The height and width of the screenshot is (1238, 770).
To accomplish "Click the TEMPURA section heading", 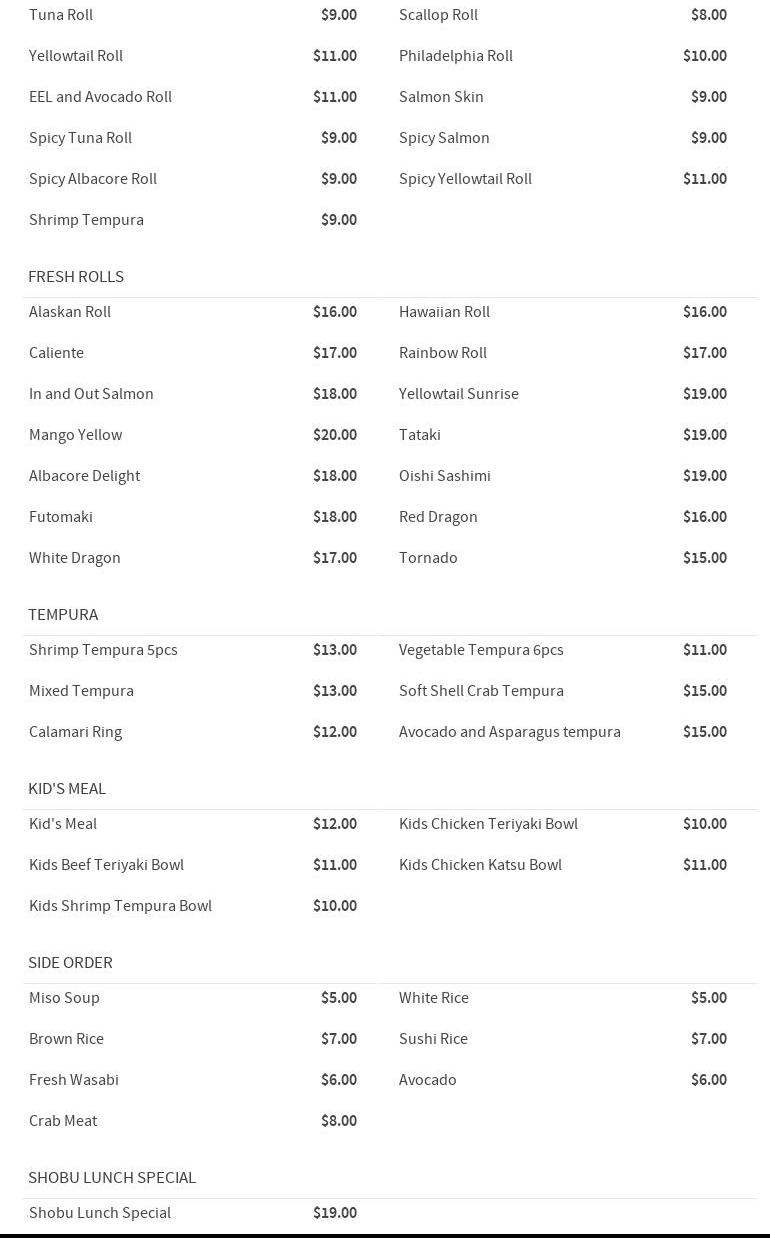I will point(63,615).
